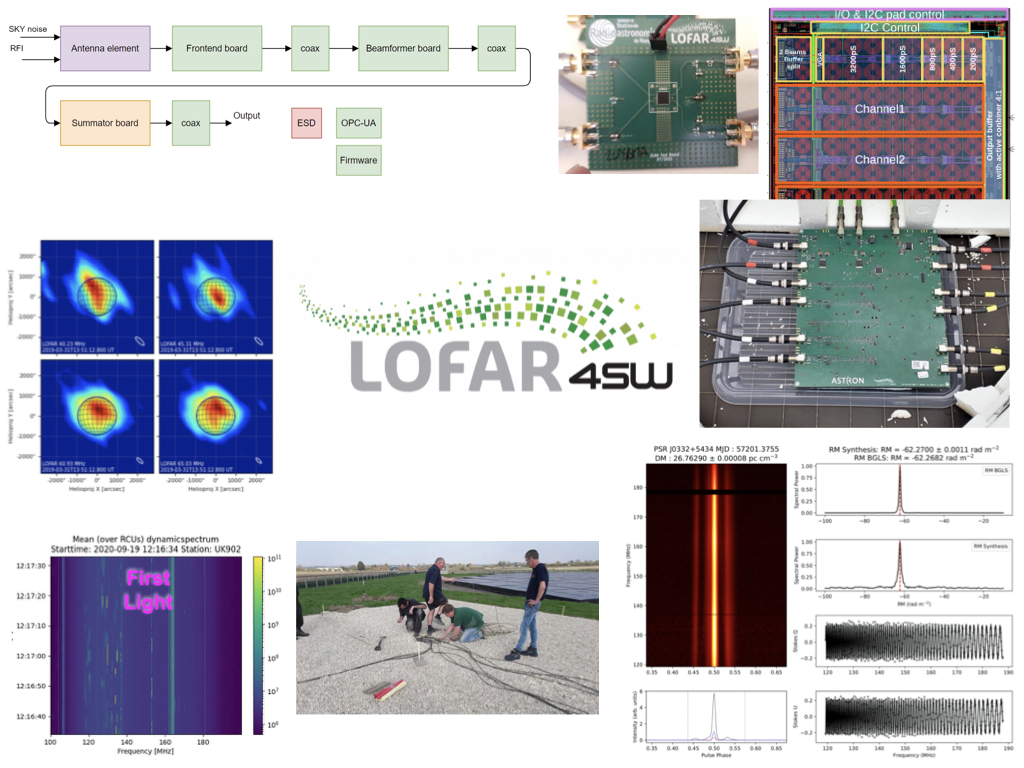Image resolution: width=1024 pixels, height=768 pixels.
Task: Click the 'SKY noise' input label
Action: pos(27,29)
